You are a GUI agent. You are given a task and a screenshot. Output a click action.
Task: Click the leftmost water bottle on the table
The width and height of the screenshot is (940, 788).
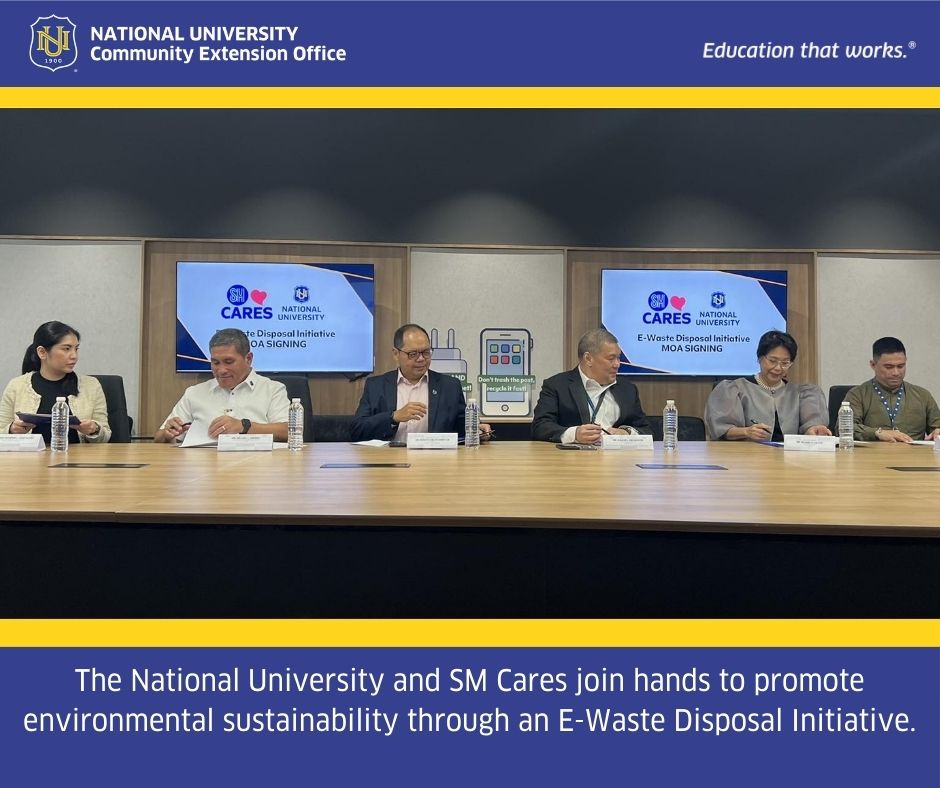[x=59, y=424]
